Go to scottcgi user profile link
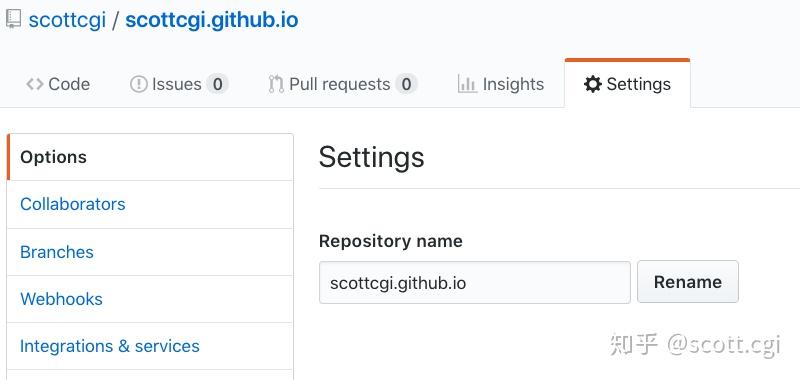Viewport: 800px width, 380px height. tap(67, 20)
